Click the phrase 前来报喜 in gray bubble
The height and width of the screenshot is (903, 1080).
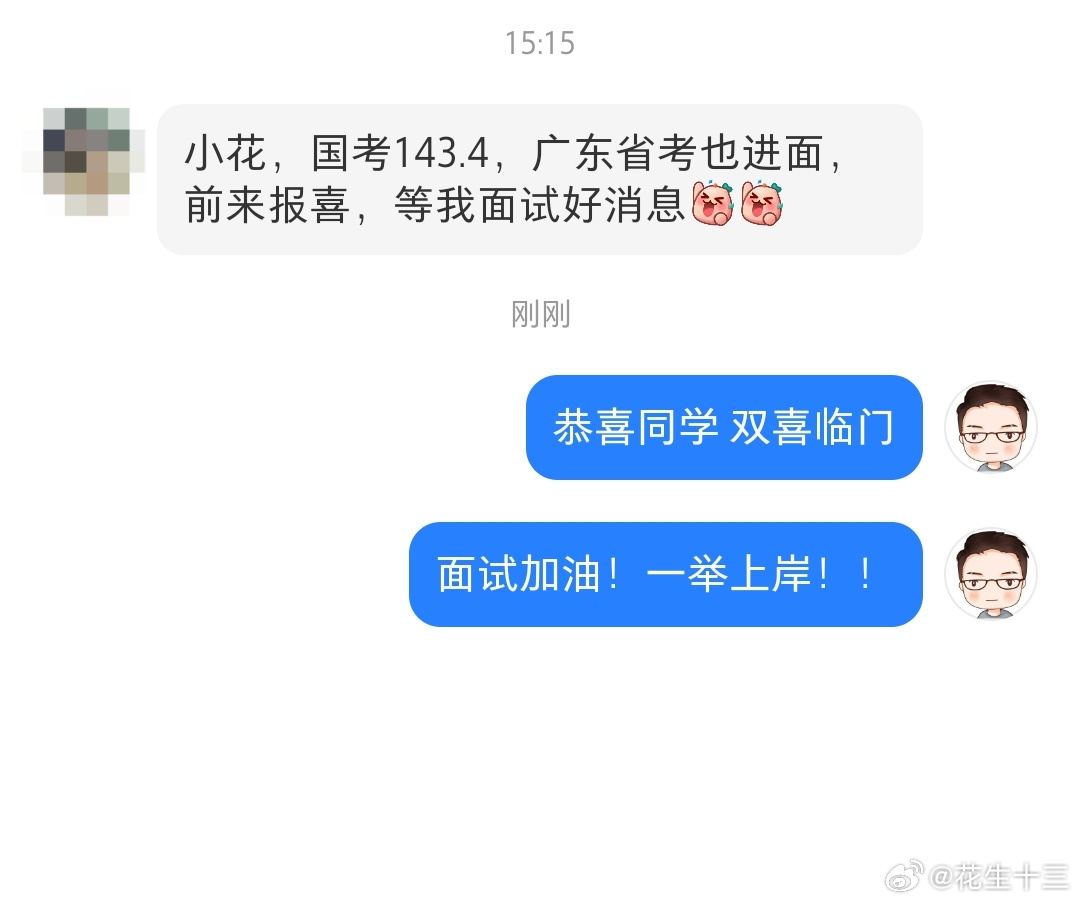pyautogui.click(x=267, y=205)
